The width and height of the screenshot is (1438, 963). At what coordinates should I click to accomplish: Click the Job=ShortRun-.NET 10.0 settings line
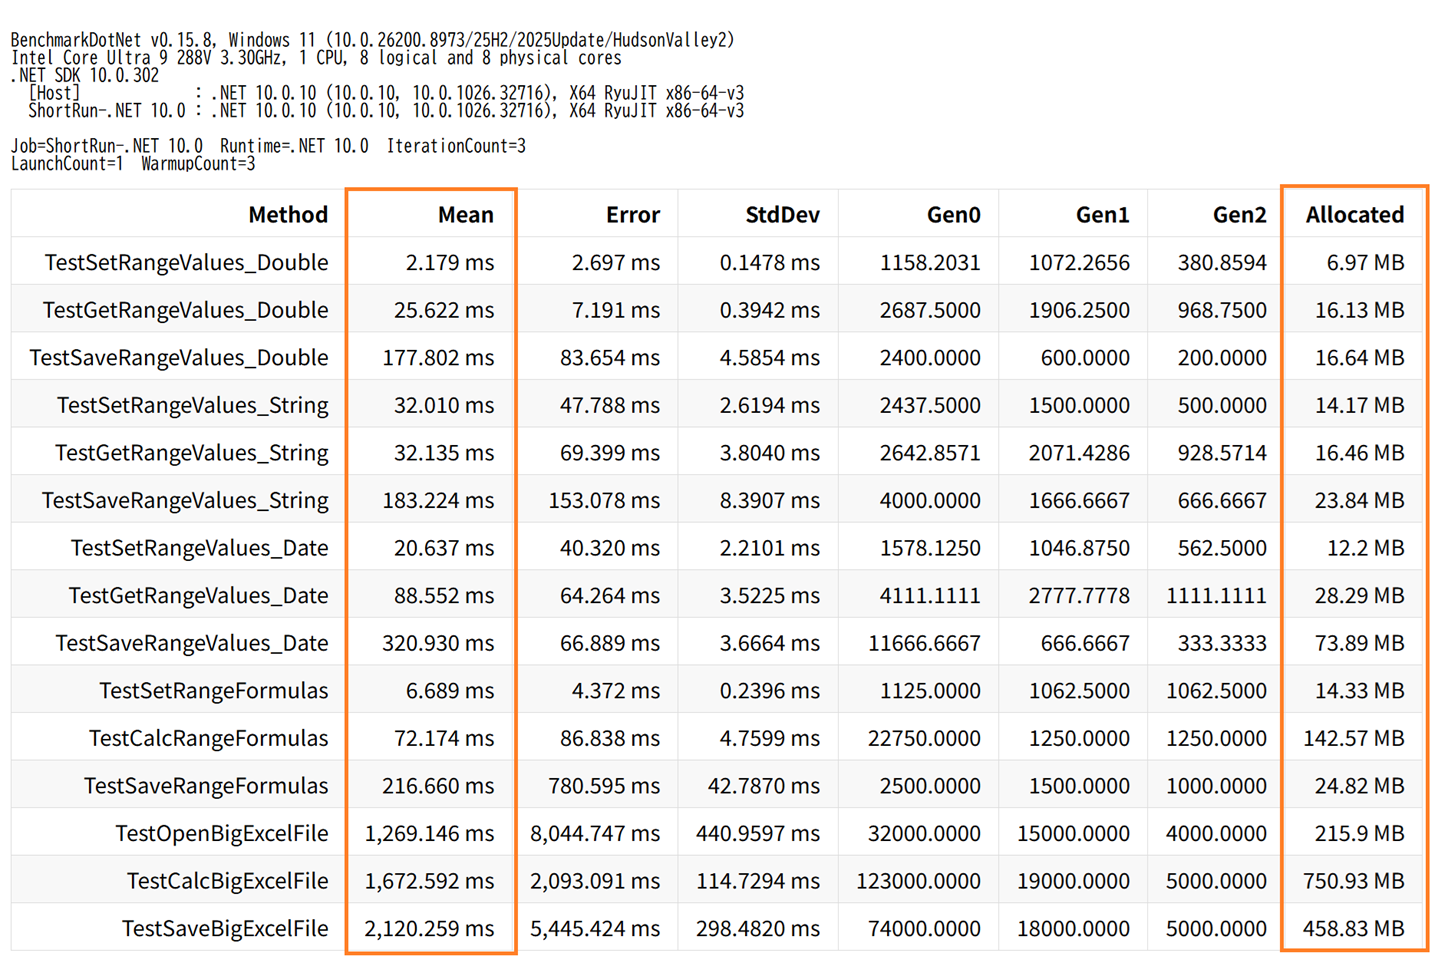point(268,146)
